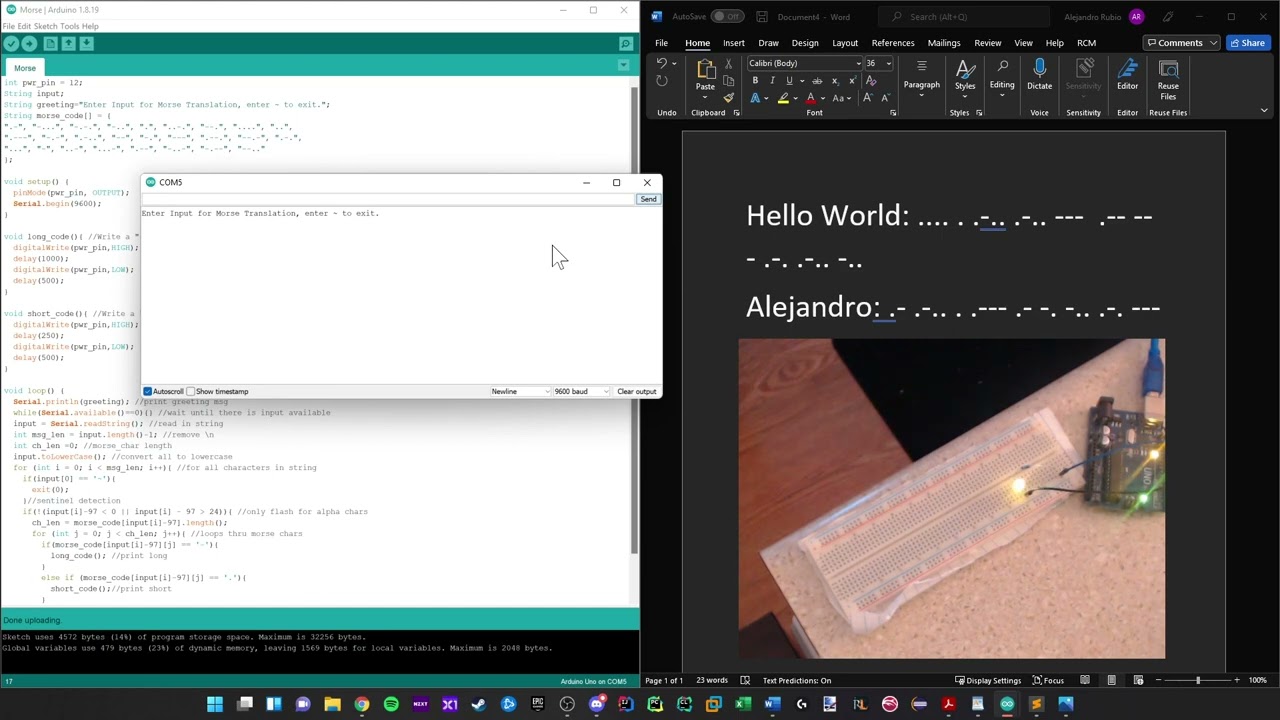Click the Serial Monitor input field
The image size is (1280, 720).
click(388, 199)
